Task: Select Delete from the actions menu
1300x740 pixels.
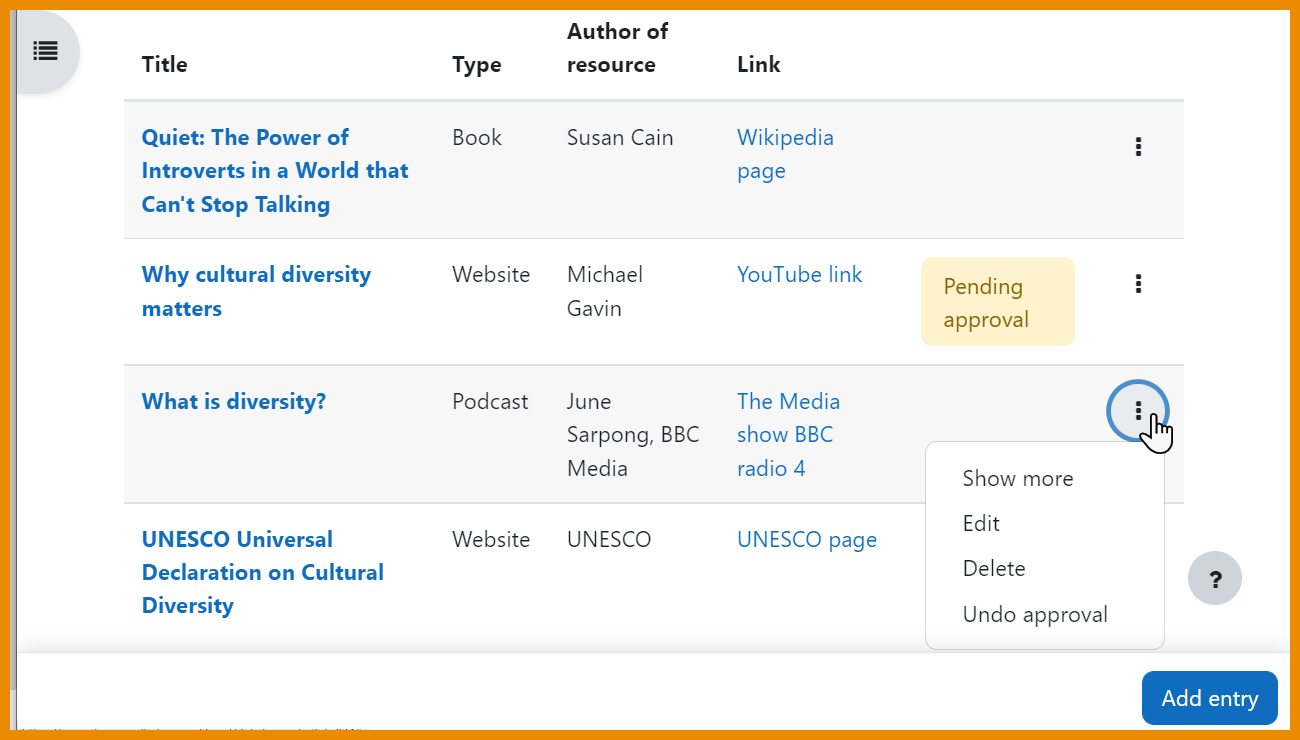Action: point(993,569)
